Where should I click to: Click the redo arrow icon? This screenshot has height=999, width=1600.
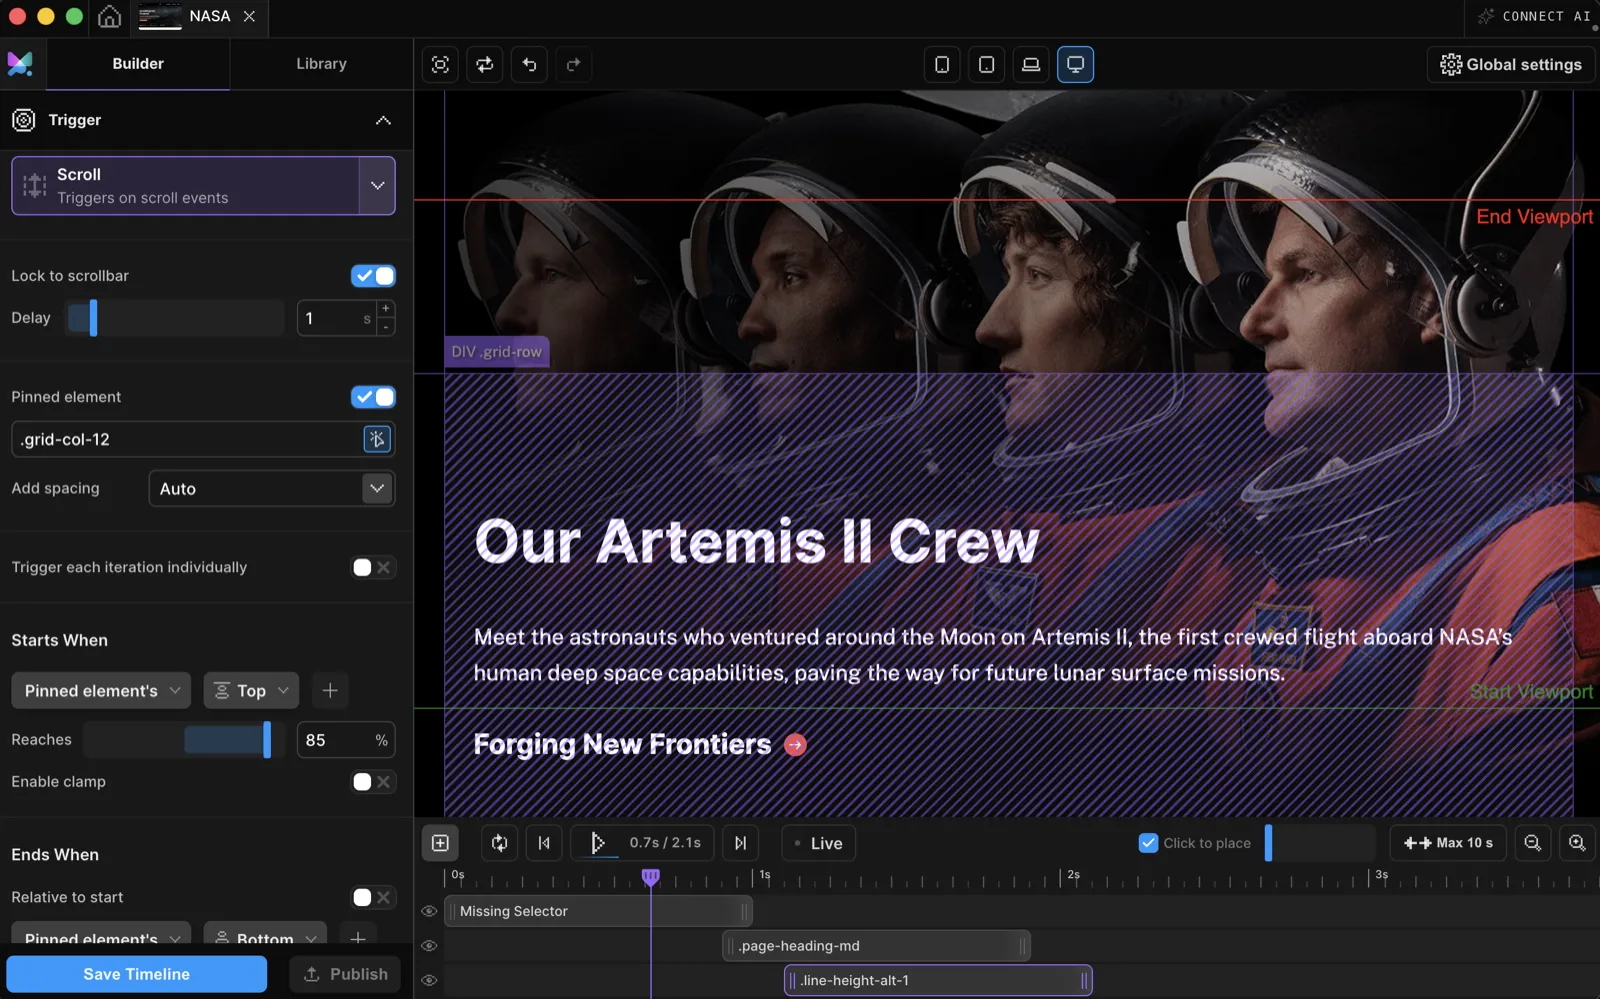pyautogui.click(x=573, y=65)
